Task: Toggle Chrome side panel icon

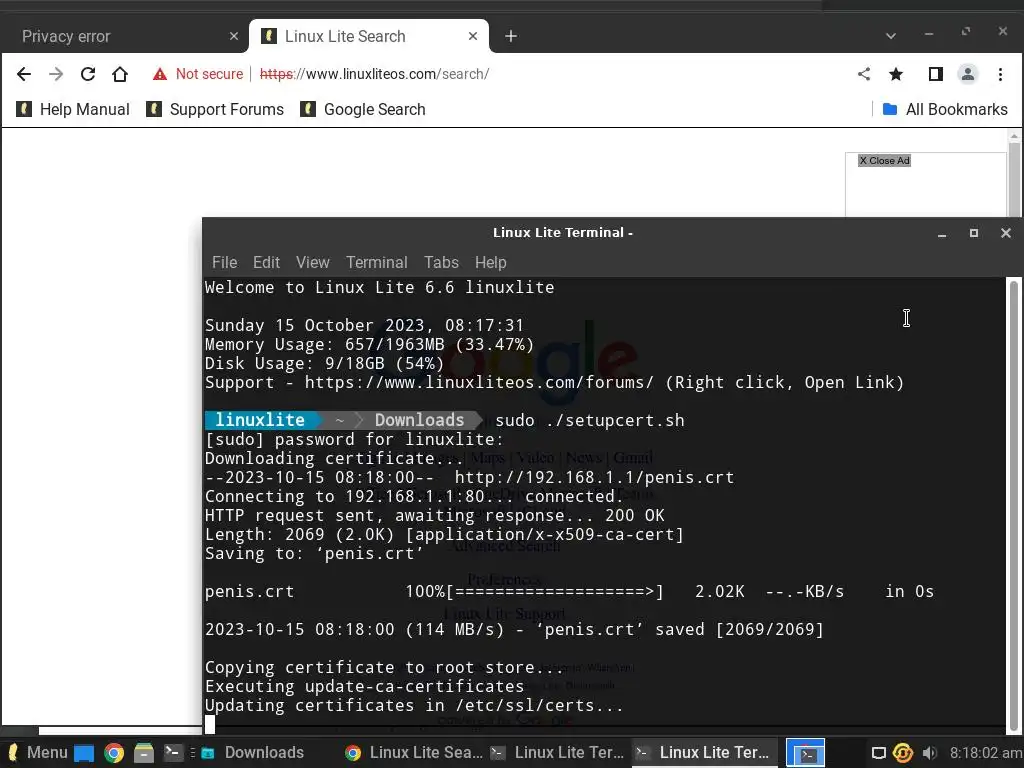Action: pos(935,74)
